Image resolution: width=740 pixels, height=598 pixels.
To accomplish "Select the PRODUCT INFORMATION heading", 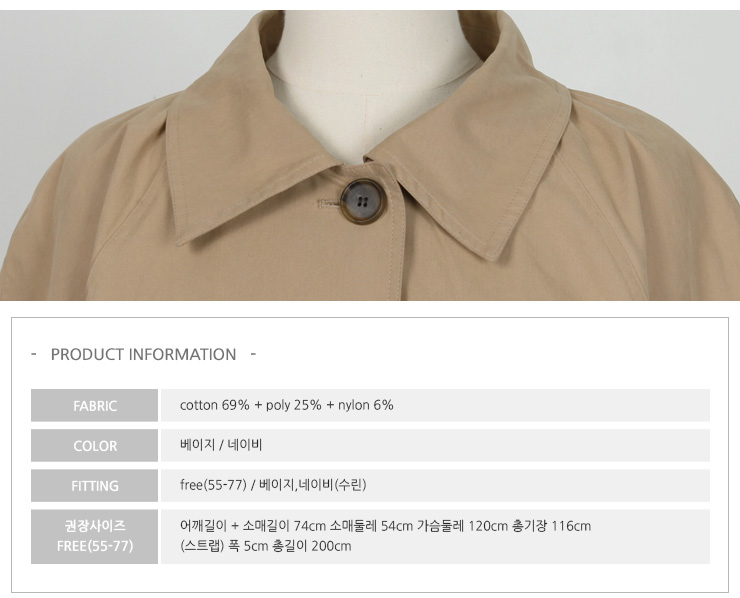I will (143, 354).
